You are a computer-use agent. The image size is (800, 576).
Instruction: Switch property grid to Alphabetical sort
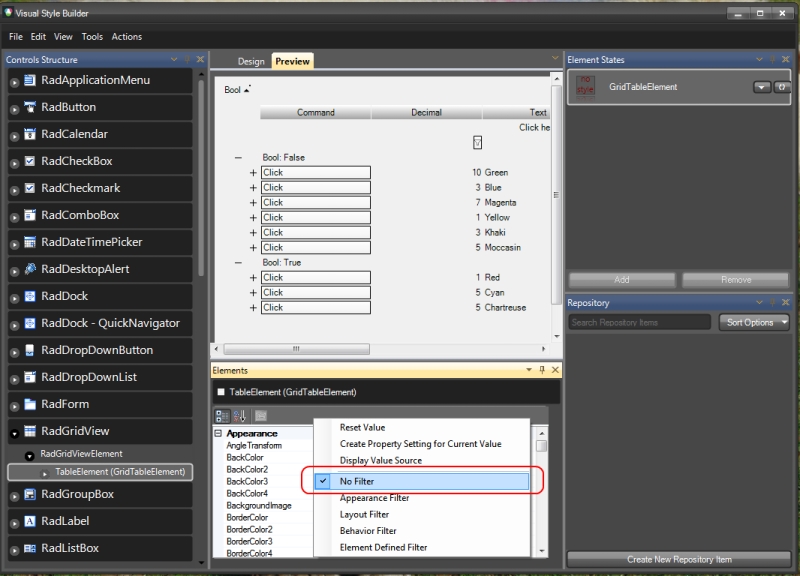239,416
